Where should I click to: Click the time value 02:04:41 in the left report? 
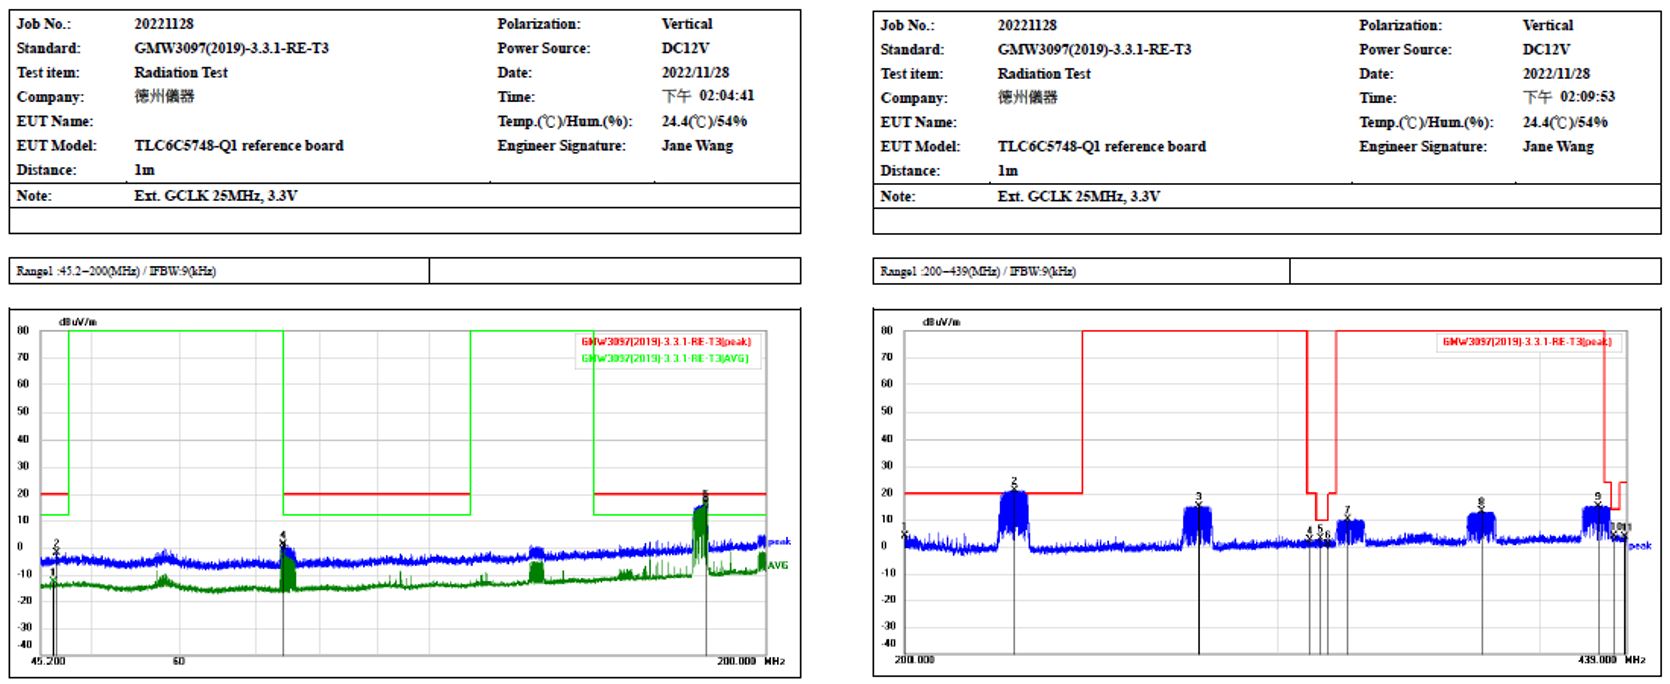722,96
